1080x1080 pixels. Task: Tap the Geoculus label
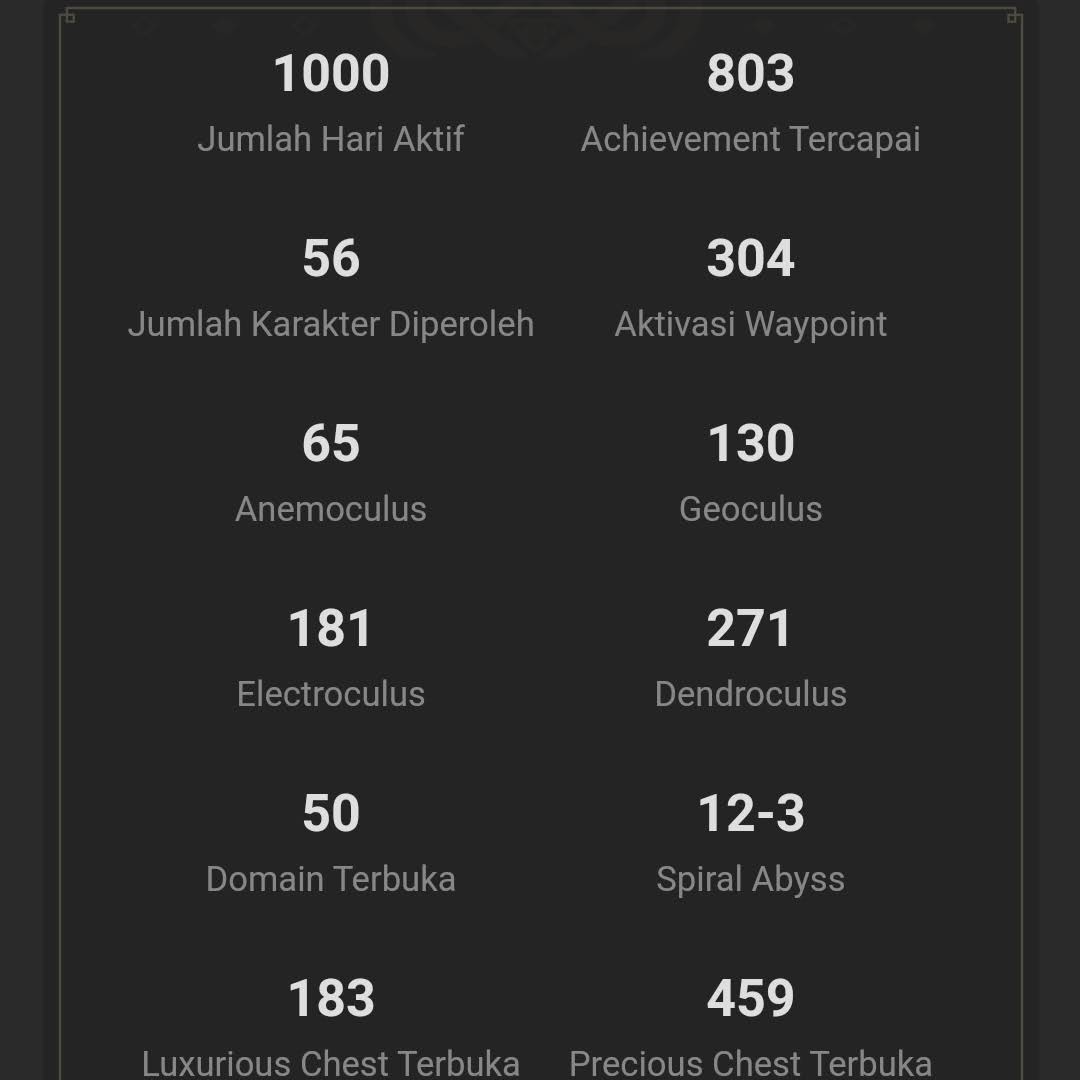750,509
